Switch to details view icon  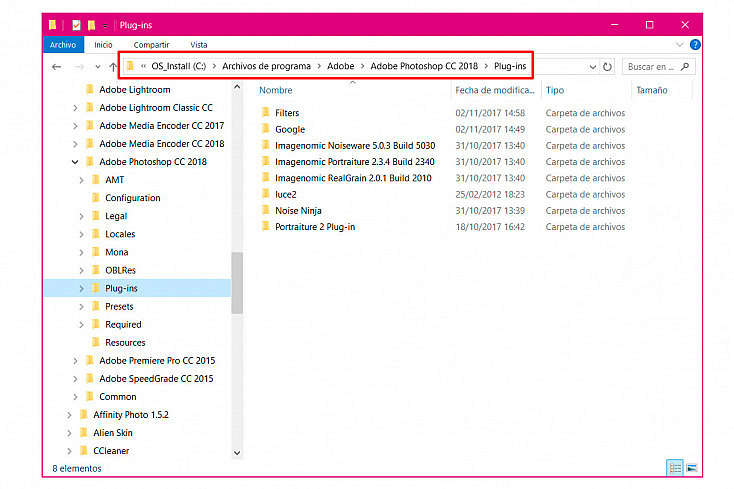(675, 468)
